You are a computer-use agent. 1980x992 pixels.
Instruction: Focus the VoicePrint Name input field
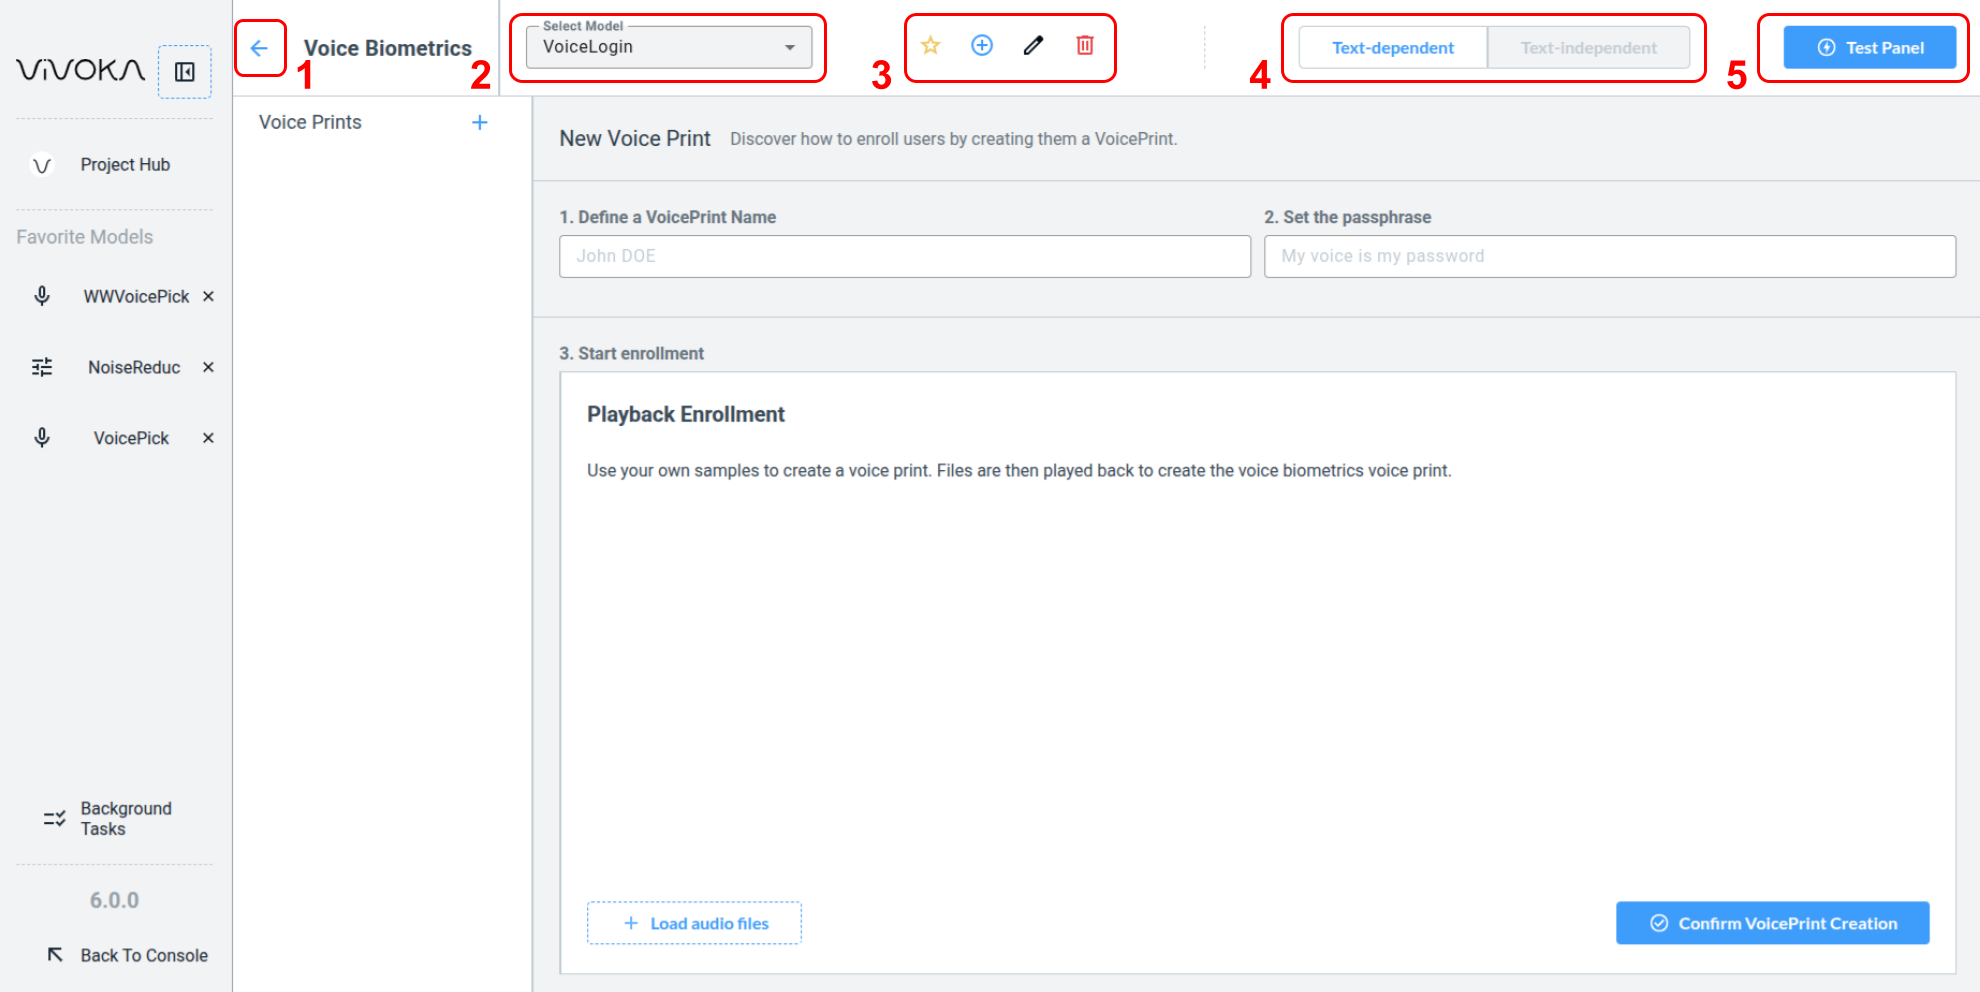click(904, 256)
